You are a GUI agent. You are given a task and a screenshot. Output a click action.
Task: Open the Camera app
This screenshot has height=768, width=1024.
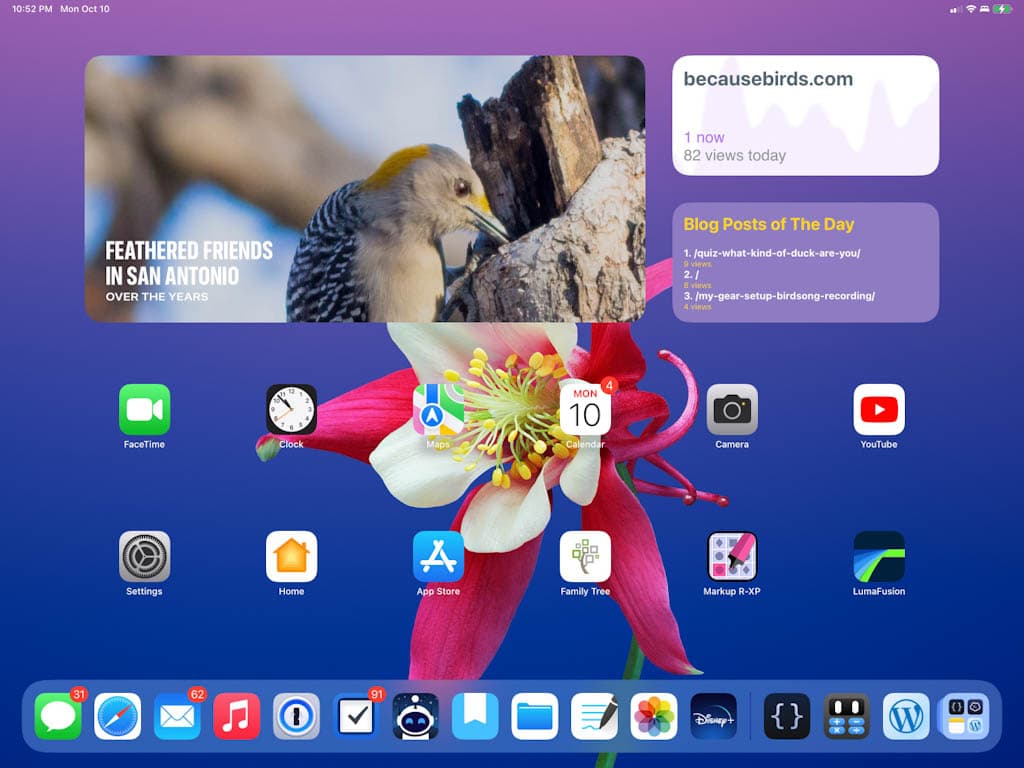coord(732,409)
